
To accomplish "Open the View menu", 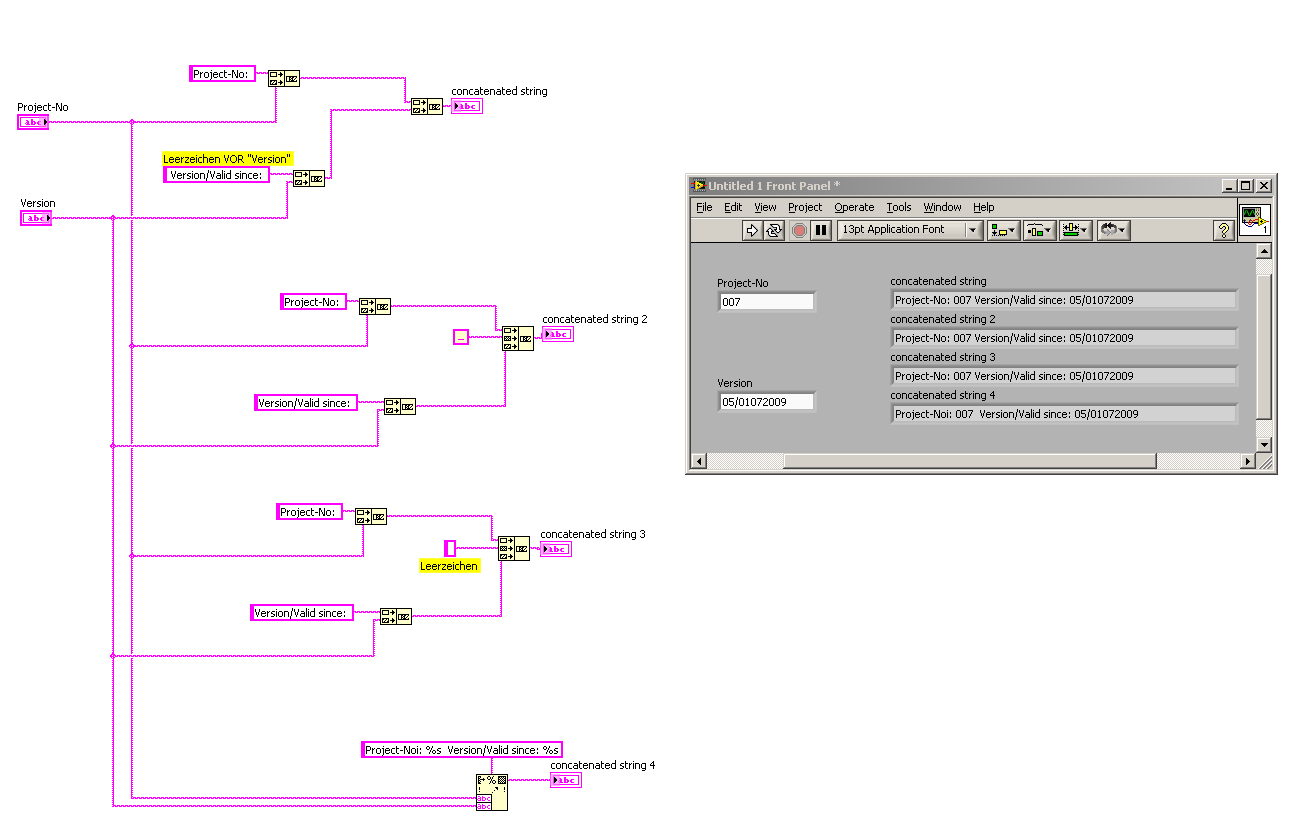I will pos(765,207).
